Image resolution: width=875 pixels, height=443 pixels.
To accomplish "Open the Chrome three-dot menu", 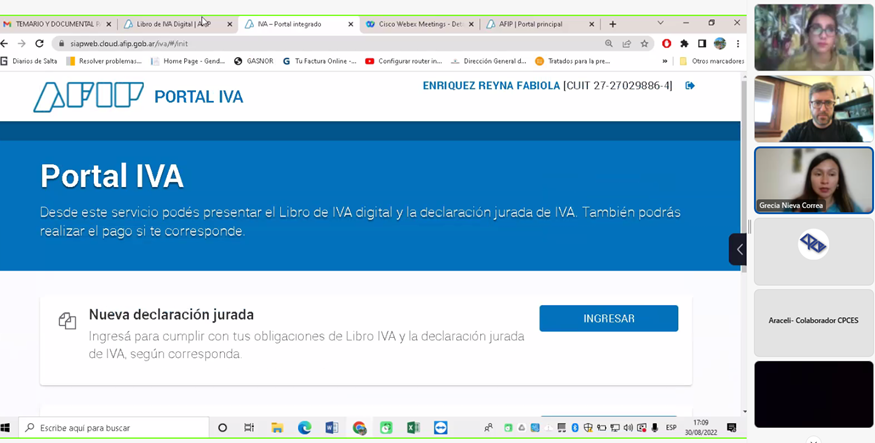I will pos(738,44).
